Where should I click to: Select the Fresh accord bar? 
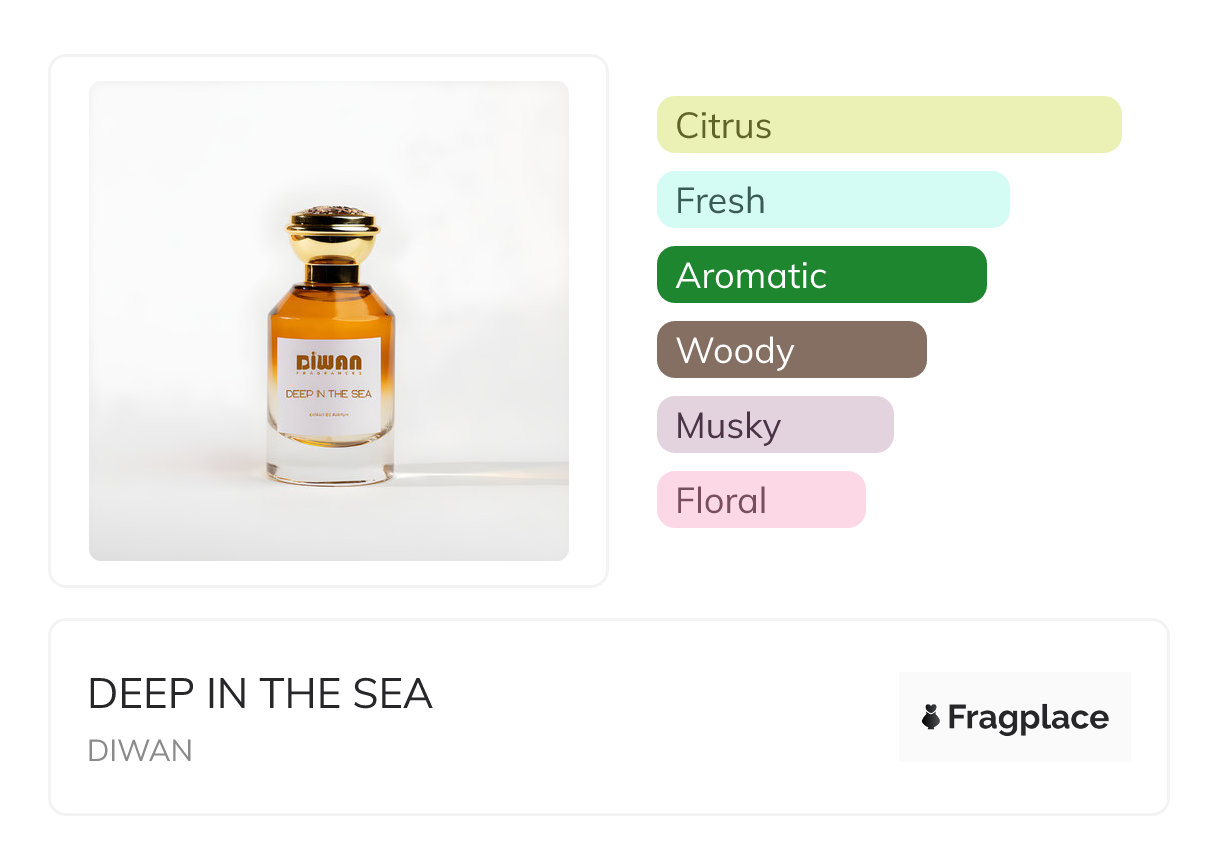pos(832,200)
